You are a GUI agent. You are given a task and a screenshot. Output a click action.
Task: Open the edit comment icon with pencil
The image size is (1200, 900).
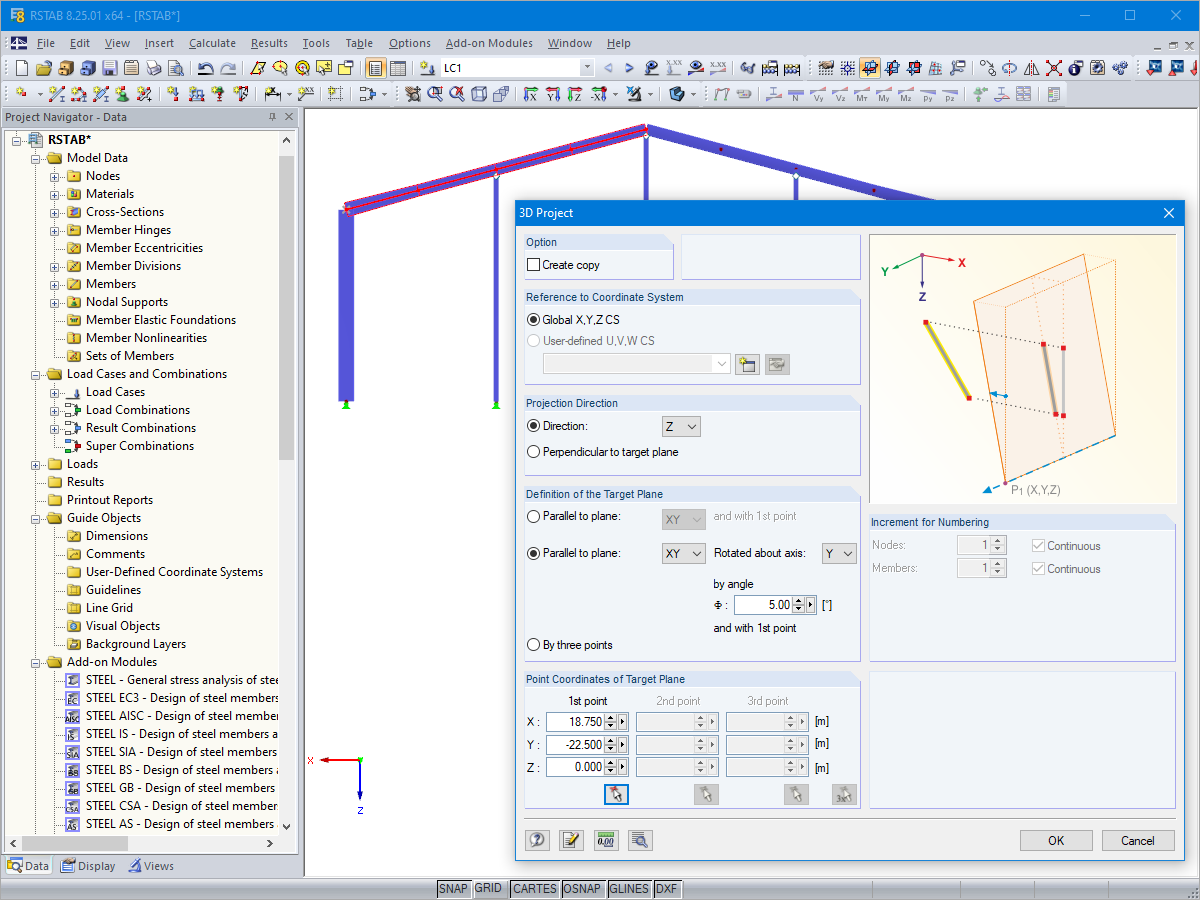(x=571, y=840)
